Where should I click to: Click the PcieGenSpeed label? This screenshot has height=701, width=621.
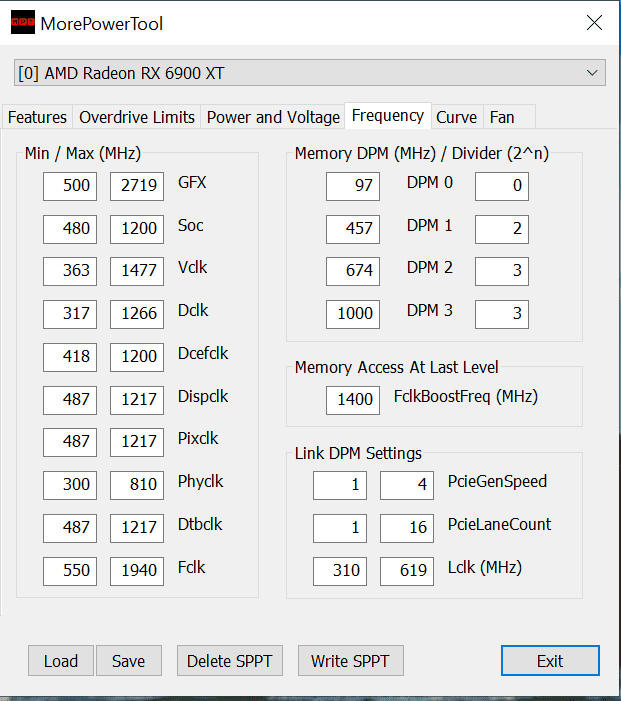pyautogui.click(x=497, y=481)
